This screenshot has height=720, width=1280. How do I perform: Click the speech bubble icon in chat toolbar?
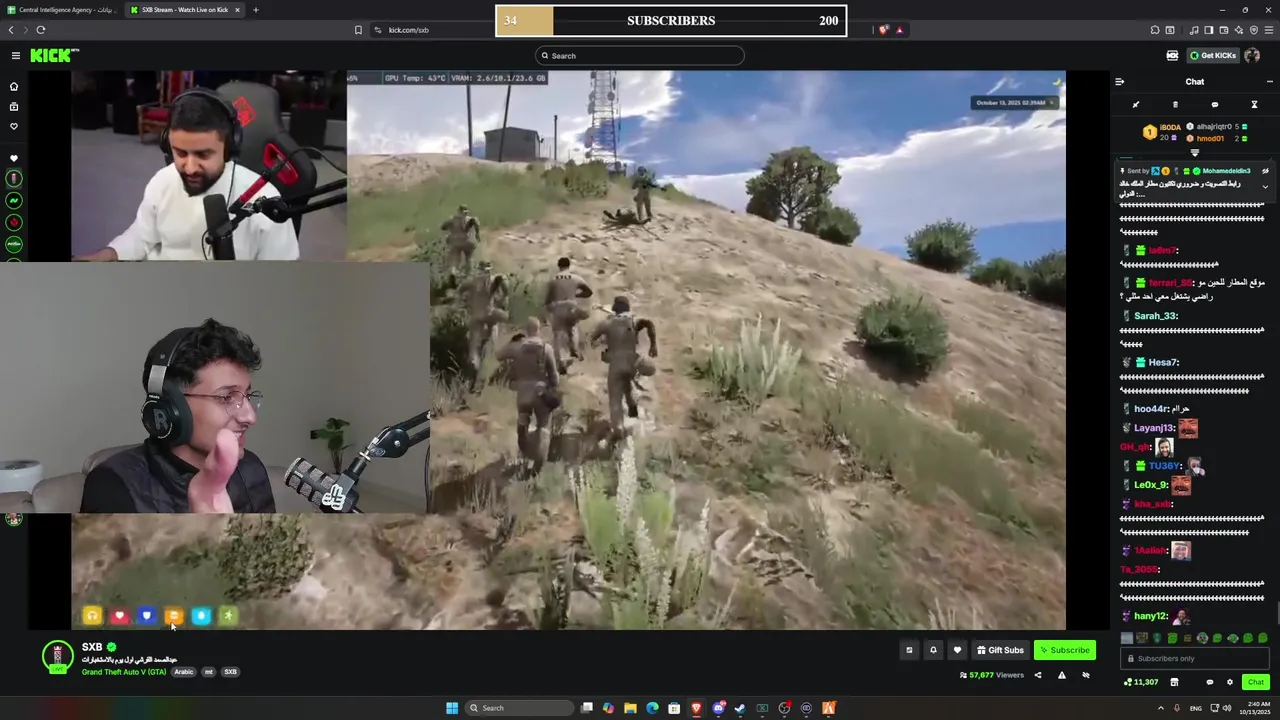1215,105
